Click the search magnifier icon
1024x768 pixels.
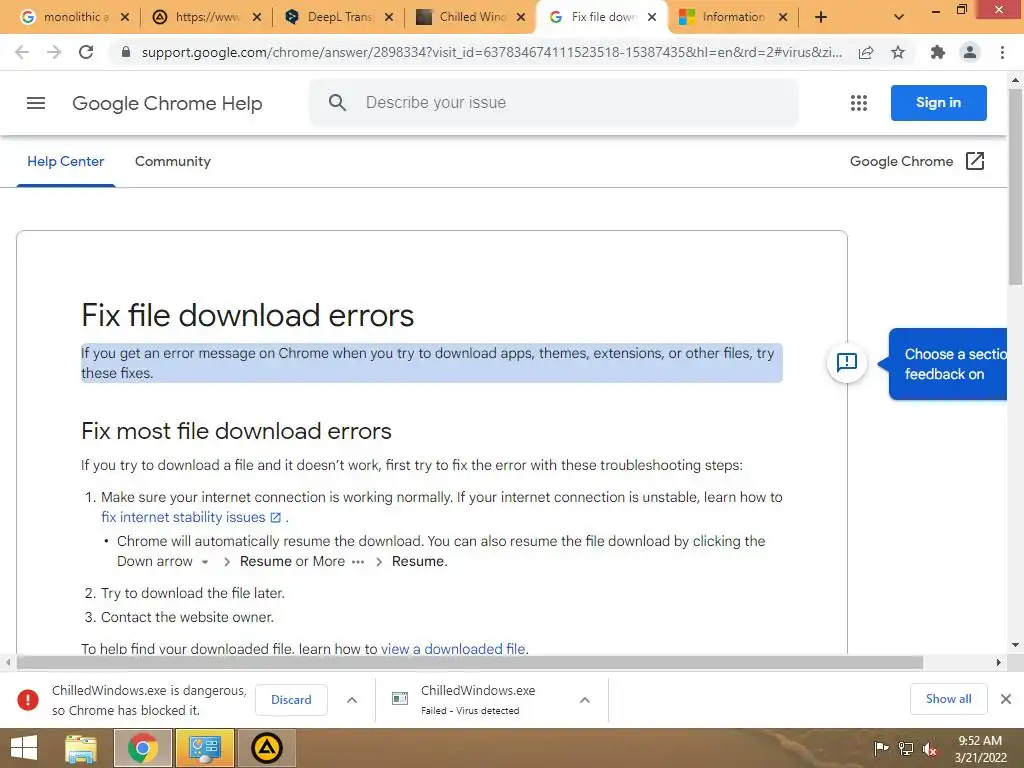(337, 103)
